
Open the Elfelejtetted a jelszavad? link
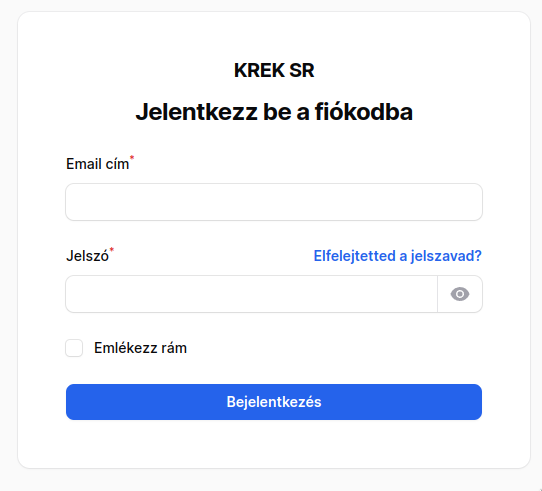[398, 256]
